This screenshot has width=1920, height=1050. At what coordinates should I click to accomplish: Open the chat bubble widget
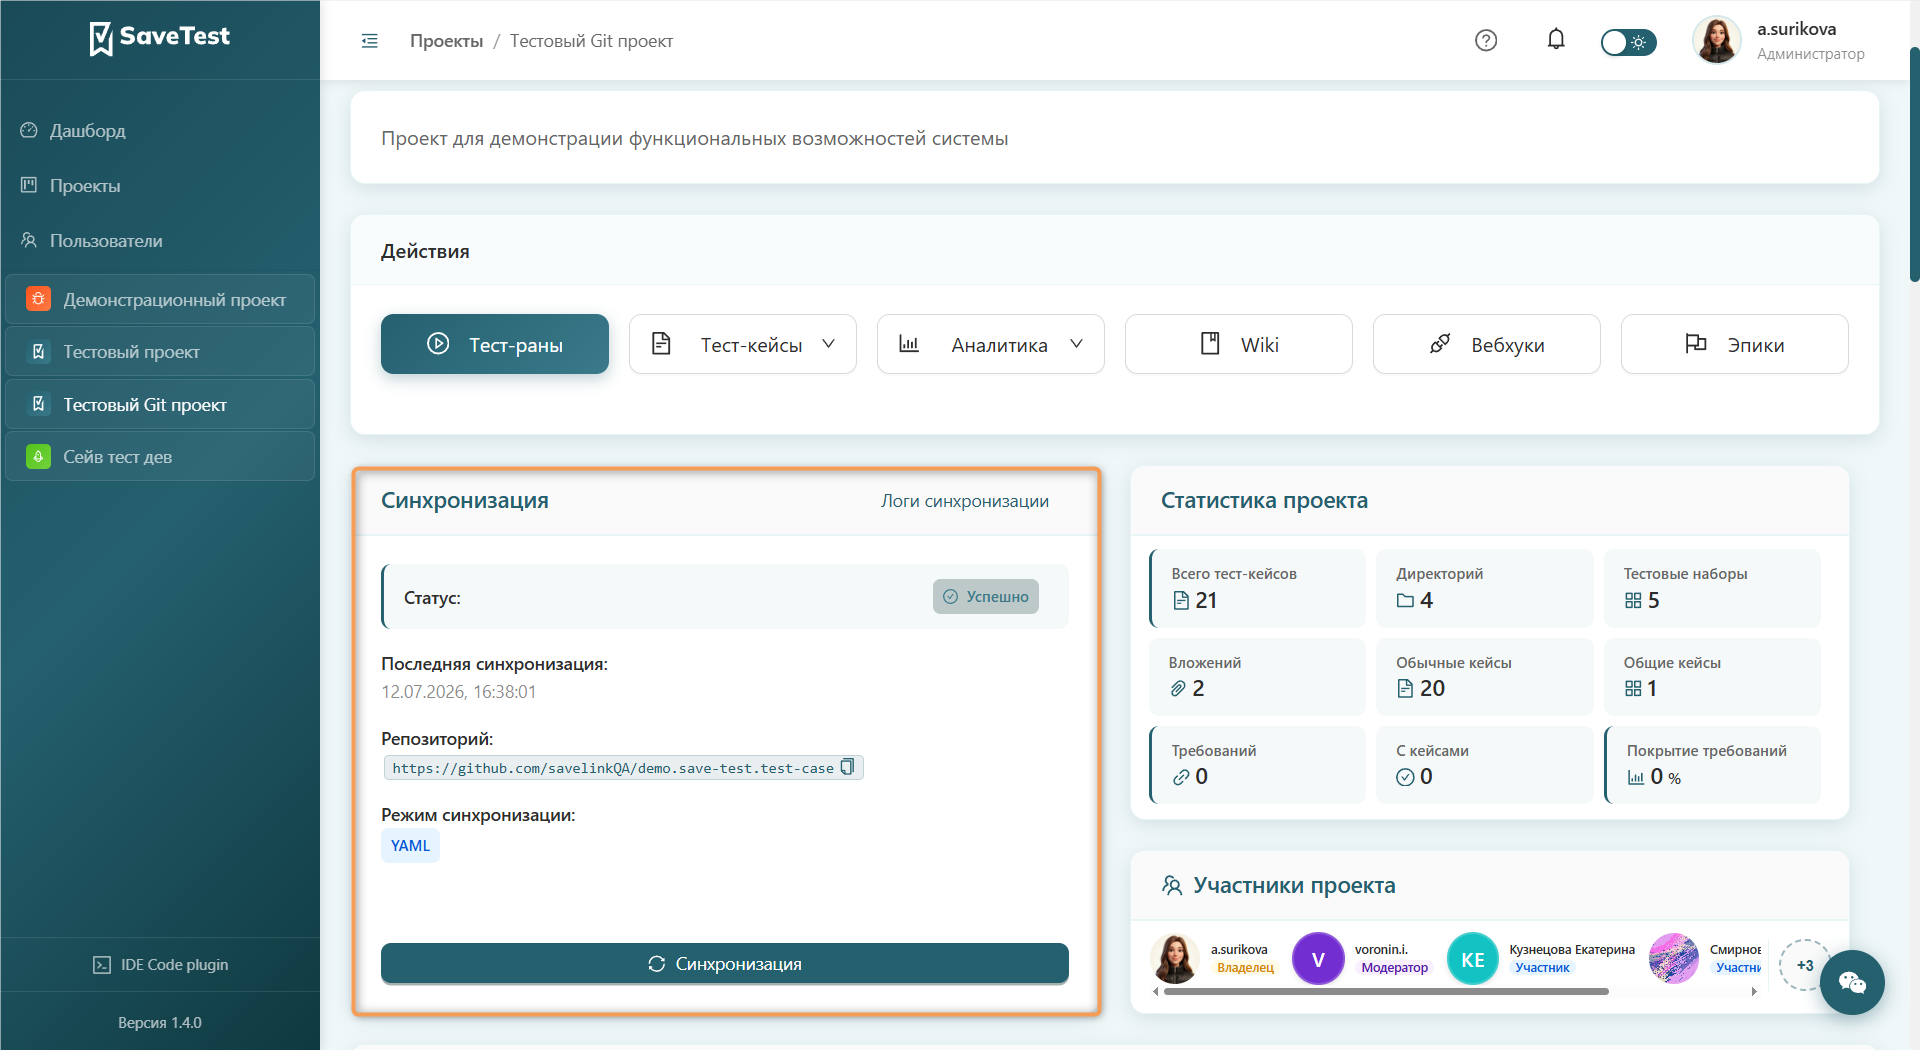pos(1852,983)
